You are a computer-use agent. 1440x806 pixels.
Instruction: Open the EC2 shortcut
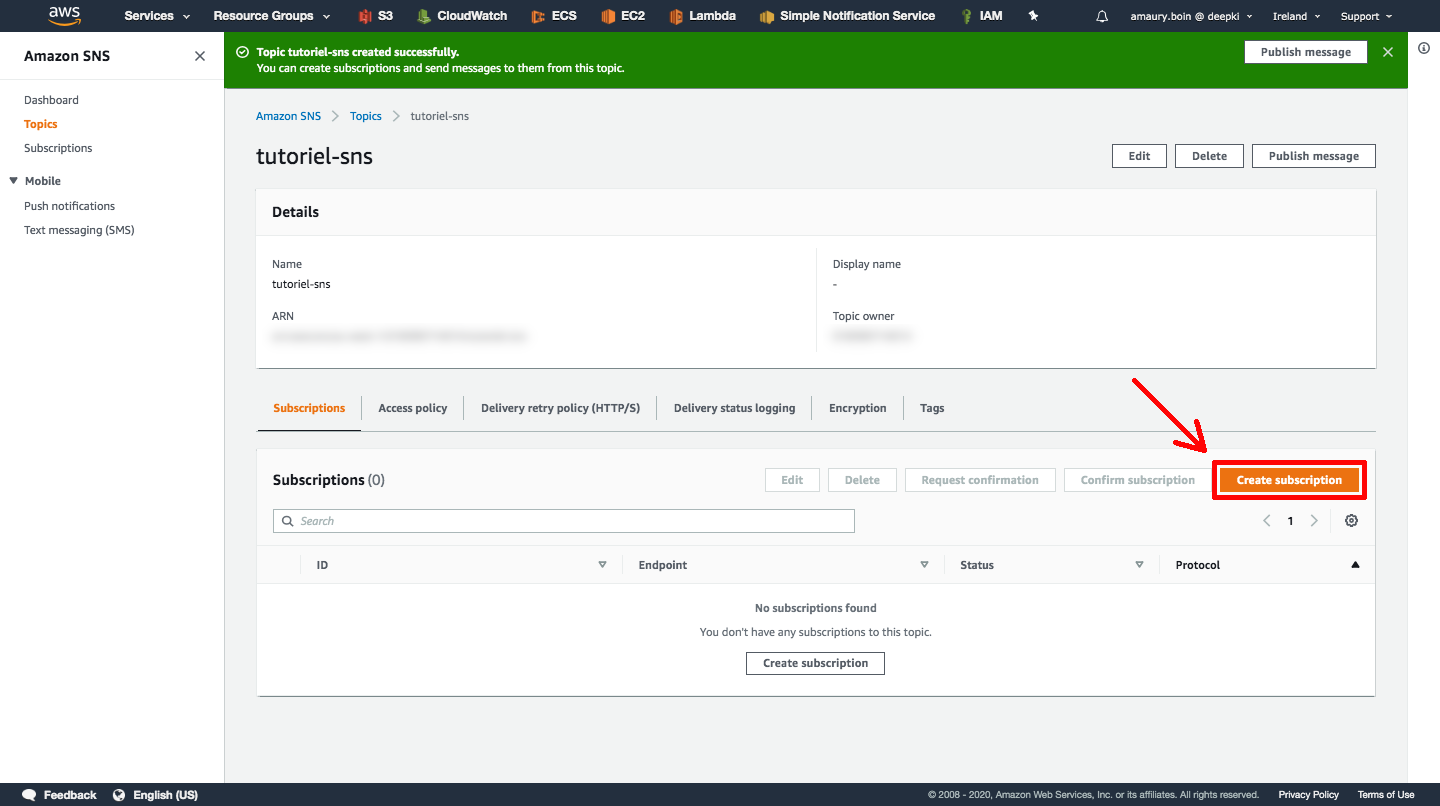pyautogui.click(x=623, y=16)
